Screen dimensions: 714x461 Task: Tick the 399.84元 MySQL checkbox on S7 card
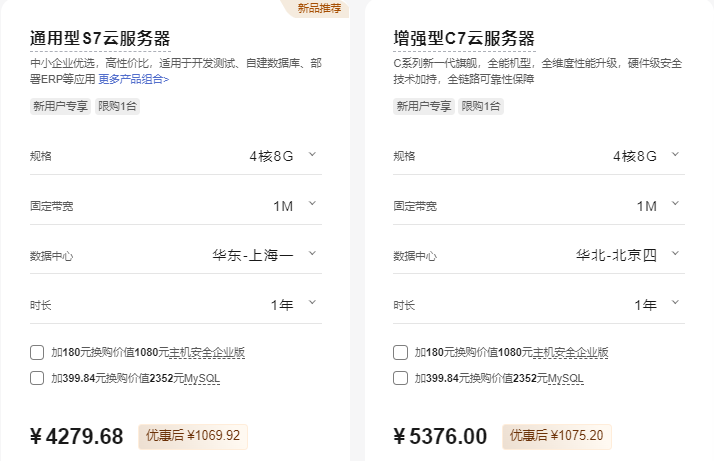click(37, 378)
